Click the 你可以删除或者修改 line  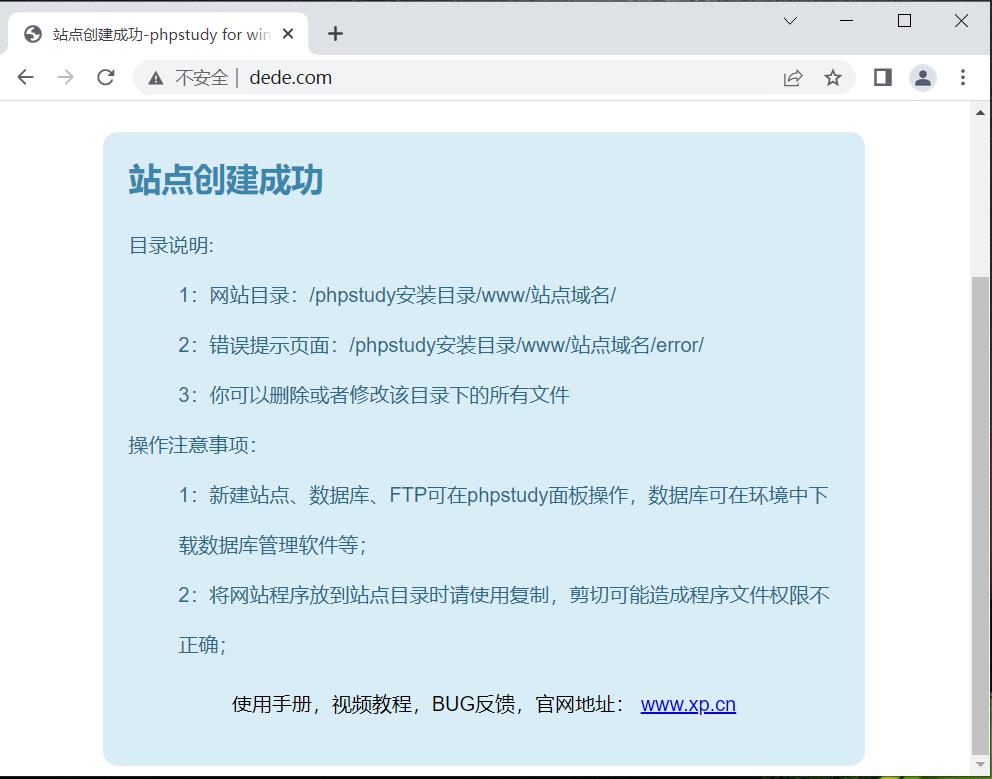coord(374,396)
